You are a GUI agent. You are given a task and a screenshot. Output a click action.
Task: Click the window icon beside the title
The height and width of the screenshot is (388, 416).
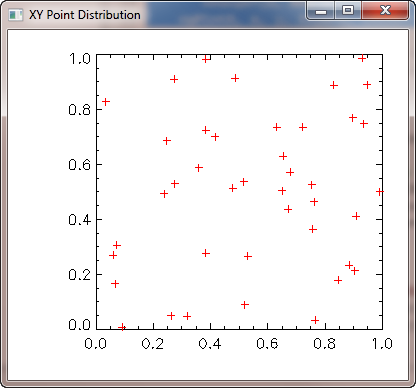pyautogui.click(x=15, y=15)
